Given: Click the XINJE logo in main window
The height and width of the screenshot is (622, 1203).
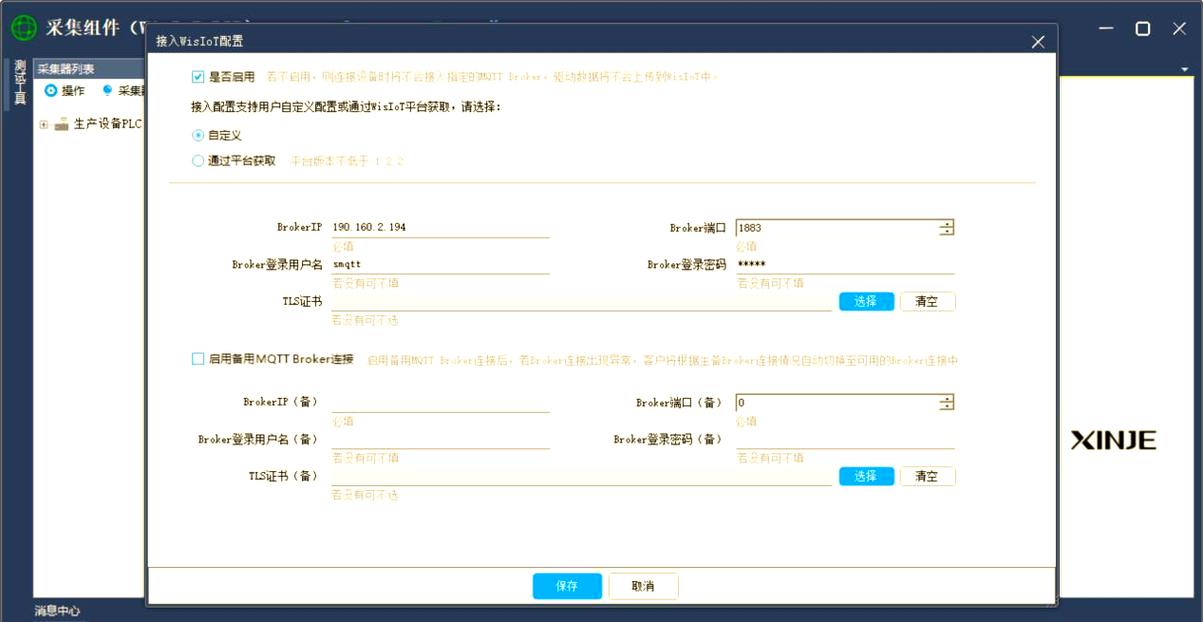Looking at the screenshot, I should (1113, 441).
